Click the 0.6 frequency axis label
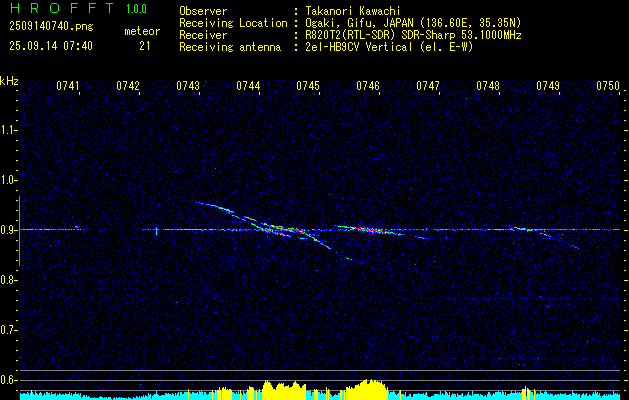This screenshot has height=400, width=629. point(8,380)
